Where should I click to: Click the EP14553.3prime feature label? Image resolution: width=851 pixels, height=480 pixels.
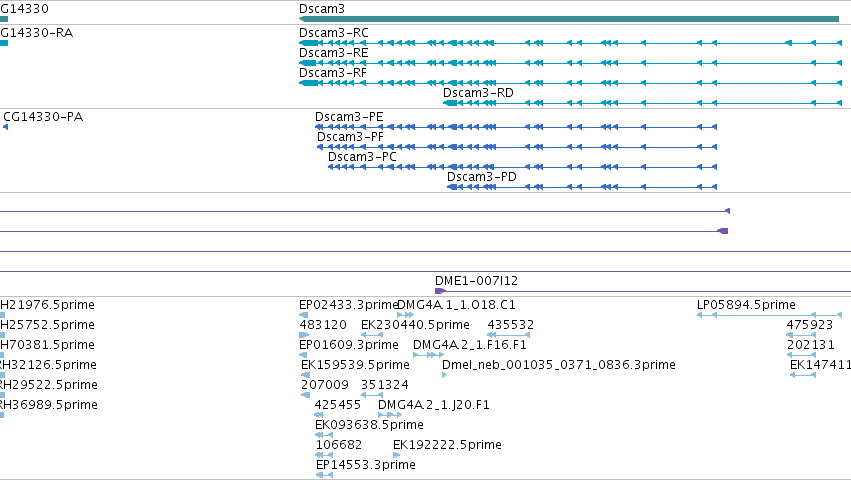pyautogui.click(x=366, y=465)
